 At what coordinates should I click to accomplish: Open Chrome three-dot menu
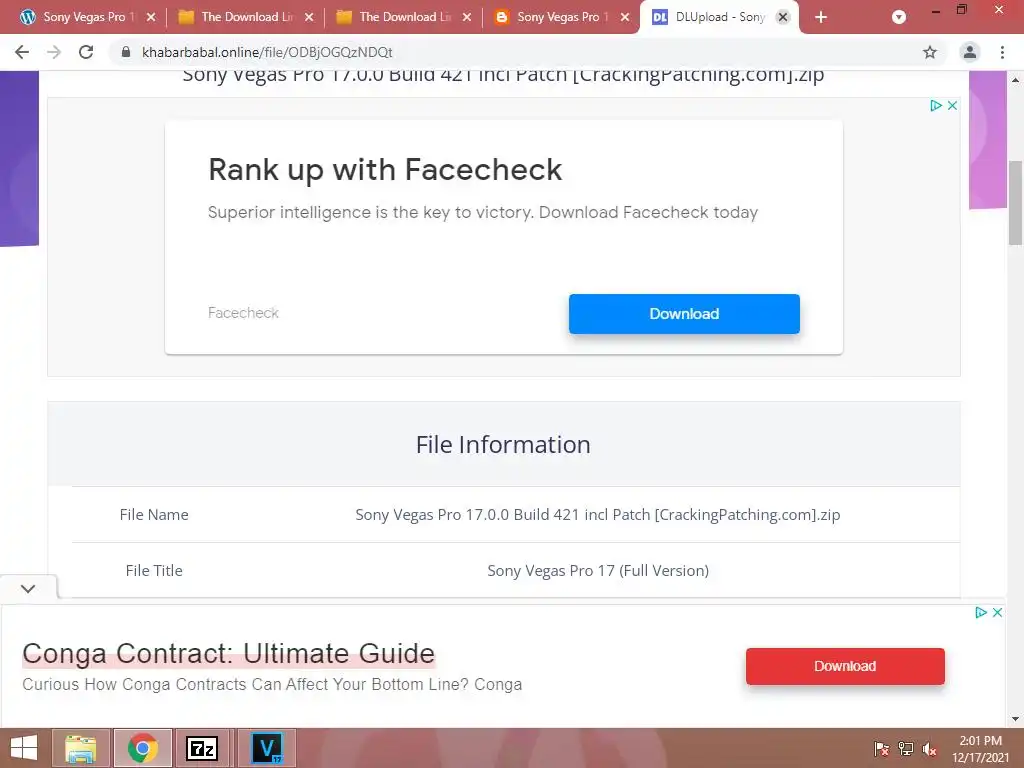pyautogui.click(x=1002, y=52)
